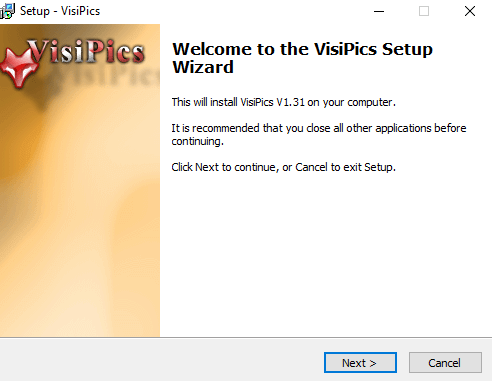The height and width of the screenshot is (381, 492).
Task: Click the grayed-out maximize window icon
Action: coord(424,11)
